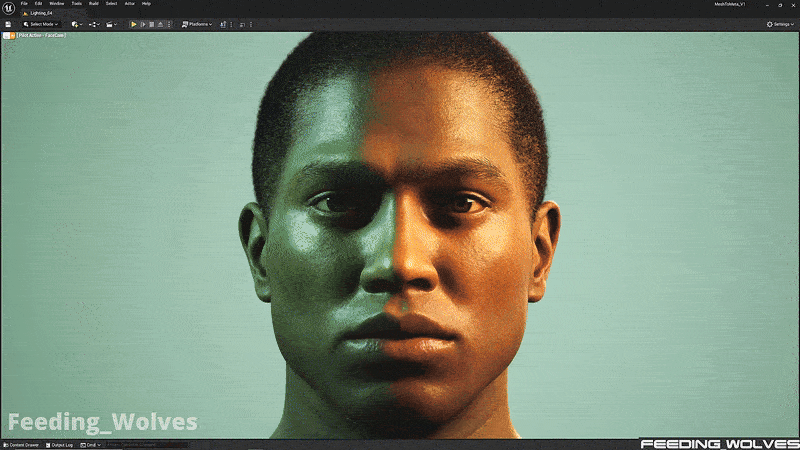Open the Content Drawer

tap(21, 445)
